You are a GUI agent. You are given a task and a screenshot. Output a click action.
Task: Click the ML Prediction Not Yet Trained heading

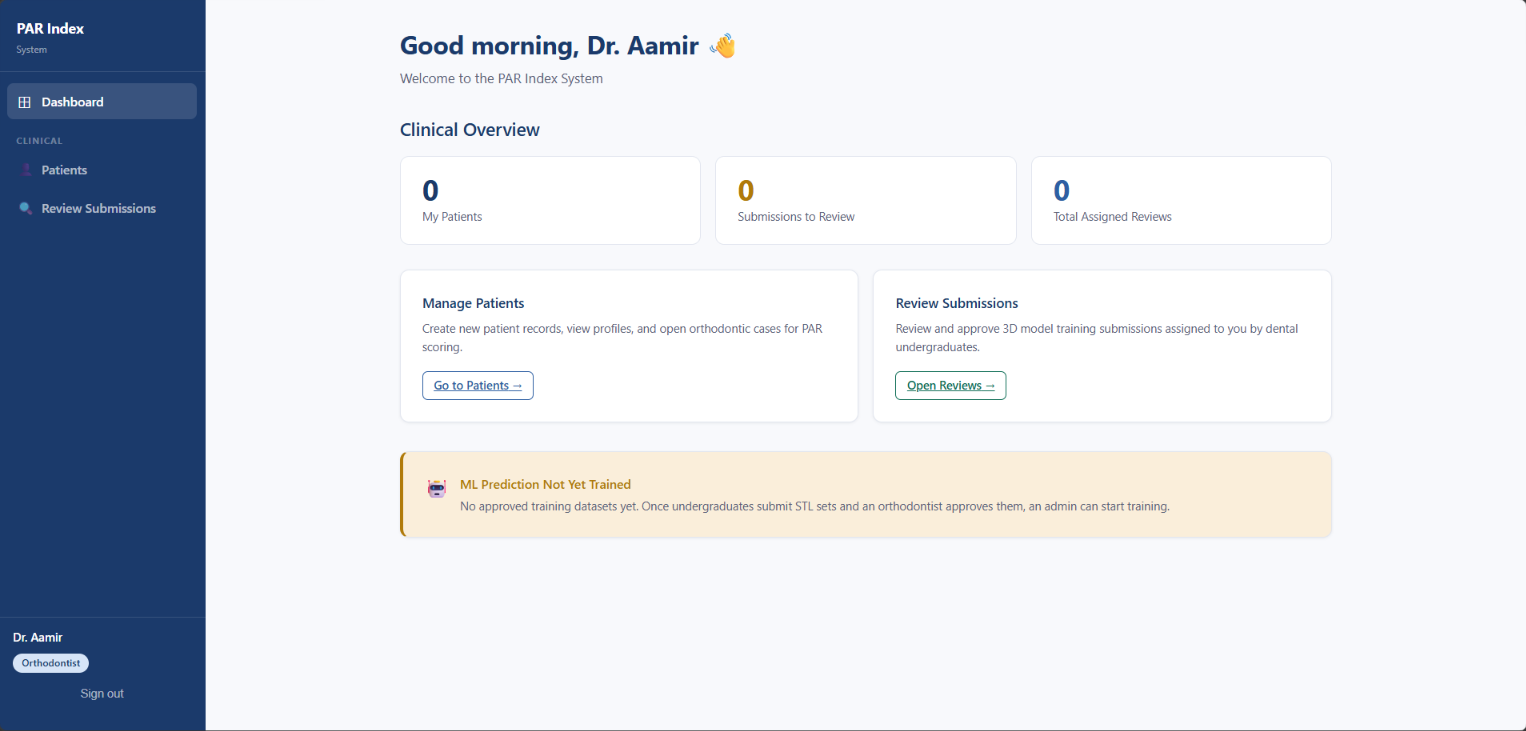click(x=545, y=484)
